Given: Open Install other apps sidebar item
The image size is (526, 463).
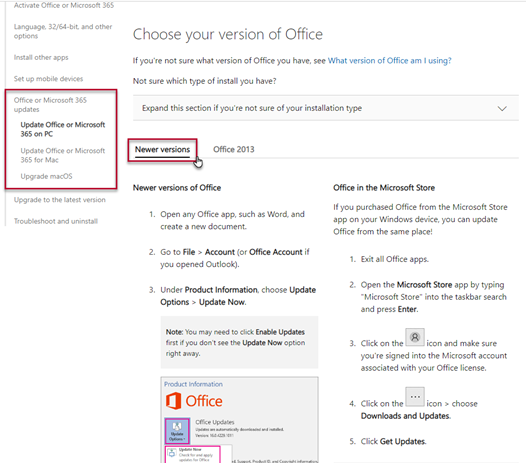Looking at the screenshot, I should coord(41,57).
